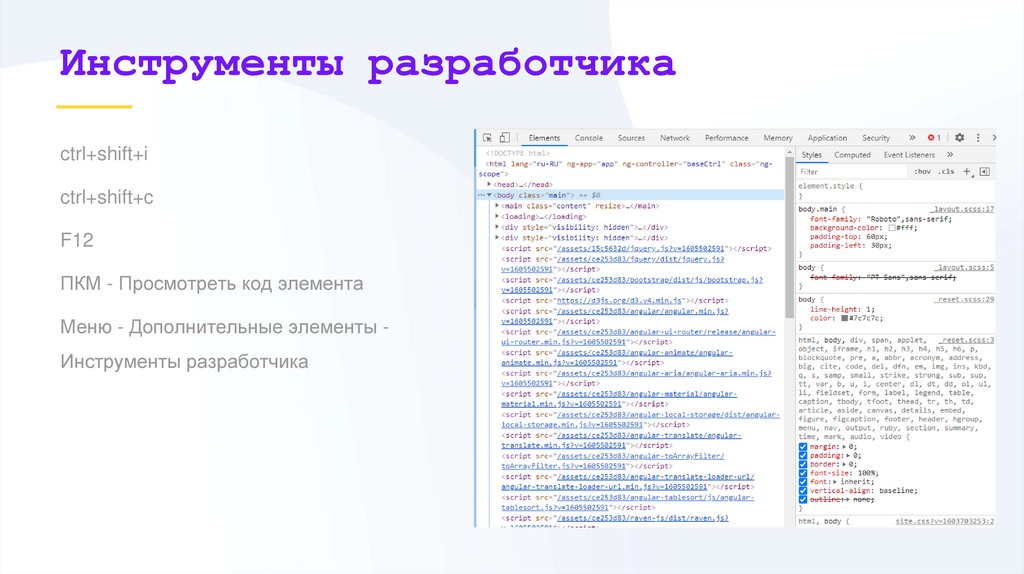Show more main tabs with the double chevron
Screen dimensions: 1024x574
pos(912,138)
